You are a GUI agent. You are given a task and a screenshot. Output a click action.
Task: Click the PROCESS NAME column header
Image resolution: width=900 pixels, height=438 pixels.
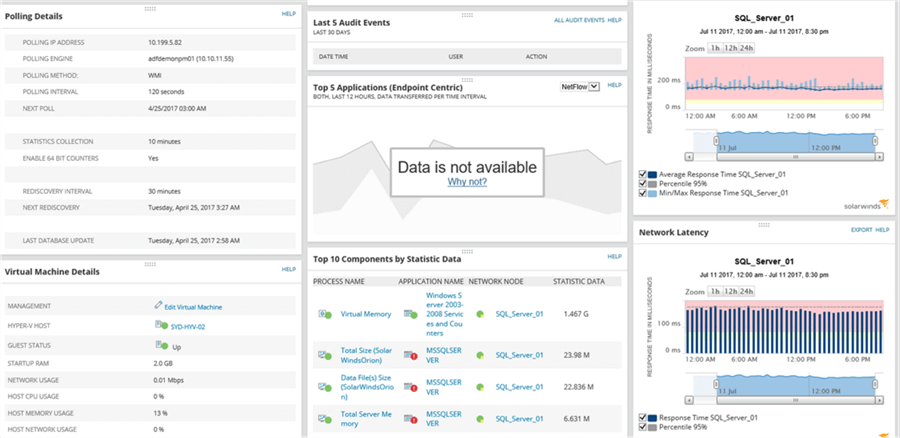pyautogui.click(x=339, y=282)
